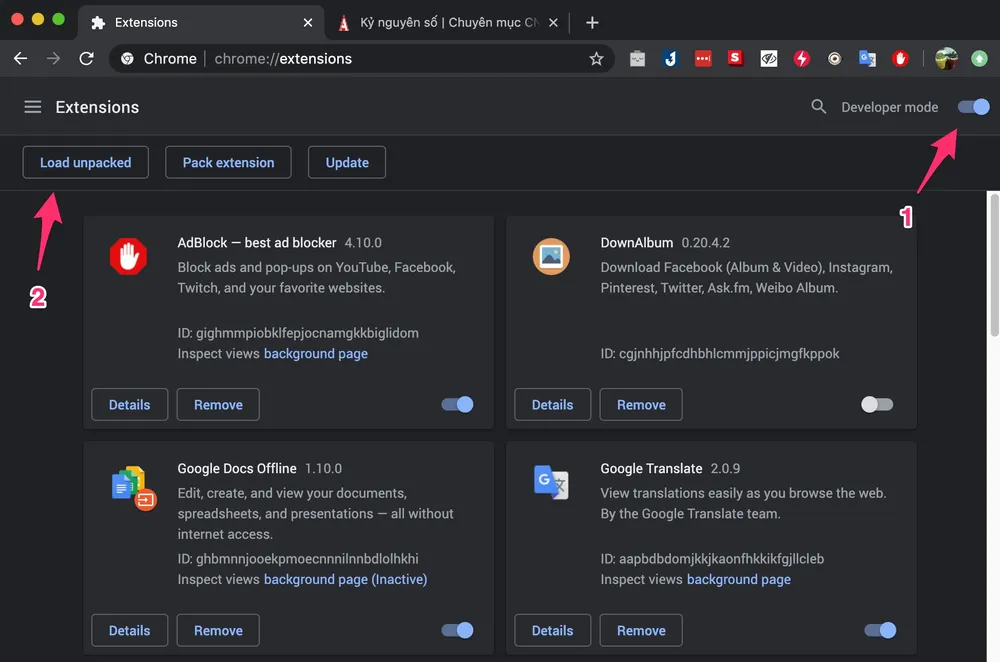The image size is (1000, 662).
Task: Disable the AdBlock extension toggle
Action: pos(457,405)
